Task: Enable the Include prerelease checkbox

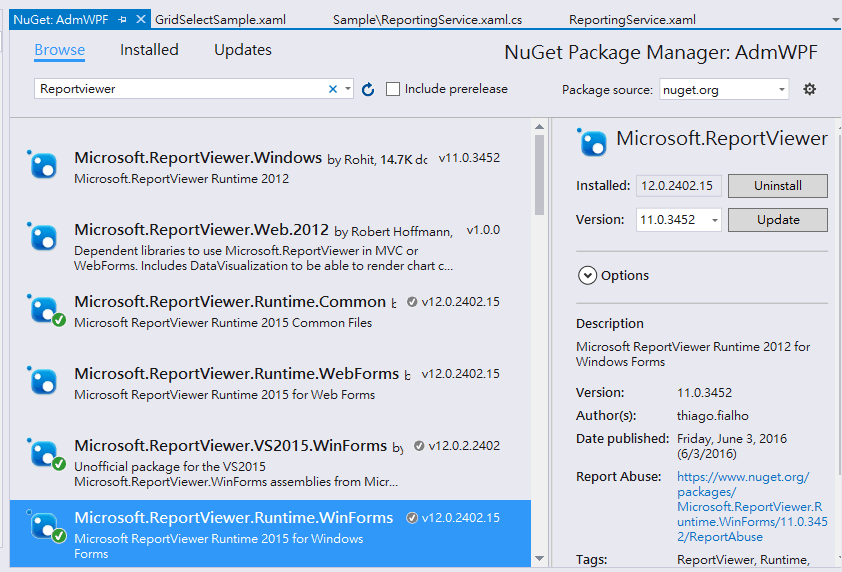Action: tap(393, 89)
